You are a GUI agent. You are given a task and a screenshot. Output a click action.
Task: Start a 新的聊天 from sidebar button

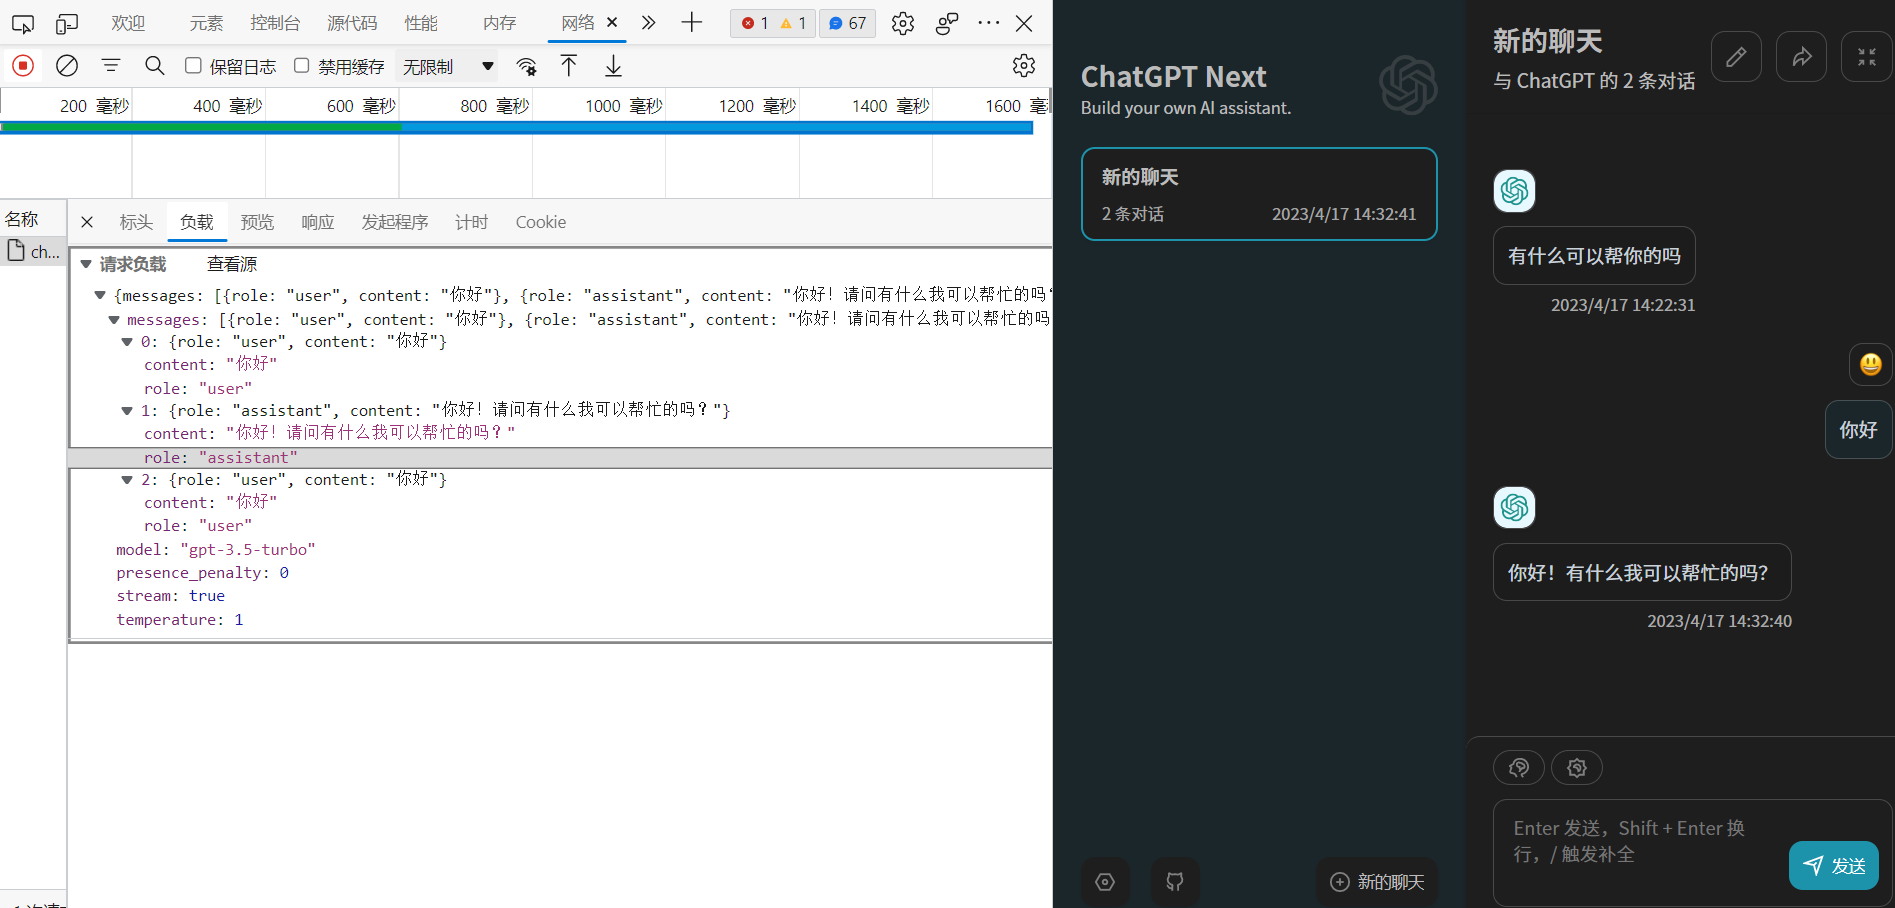point(1377,882)
